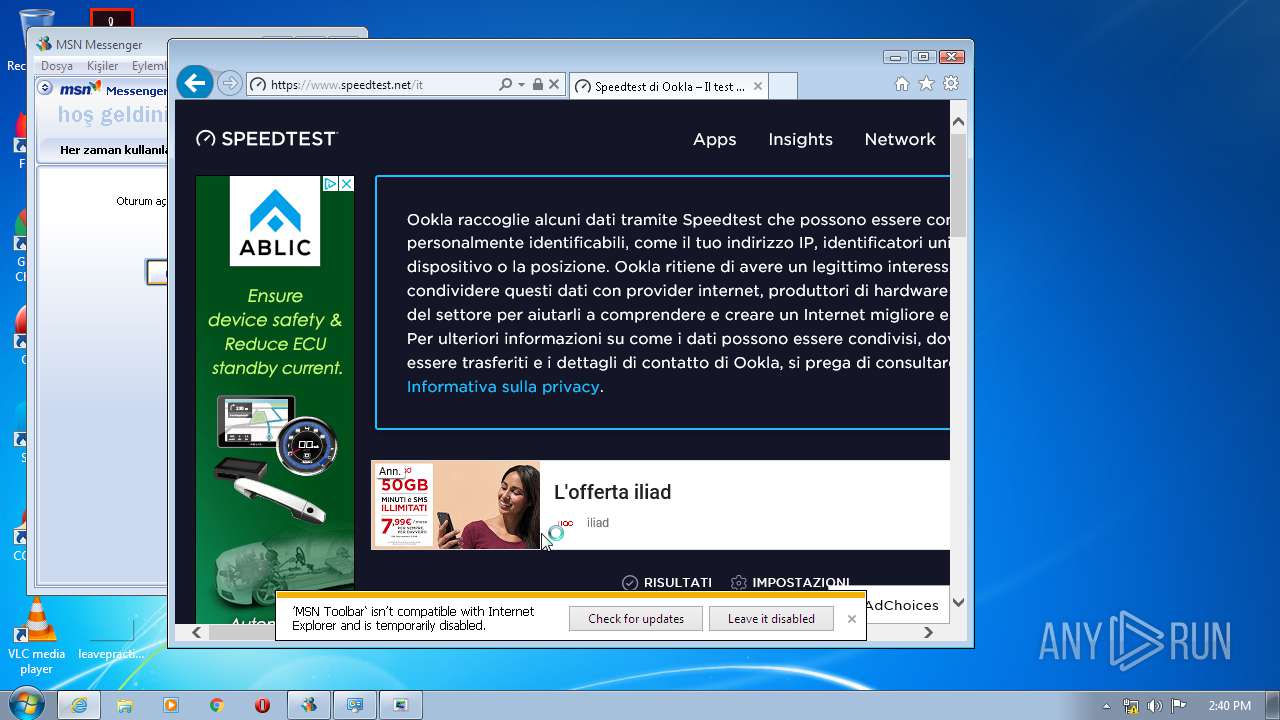Click the browser forward arrow

[229, 84]
